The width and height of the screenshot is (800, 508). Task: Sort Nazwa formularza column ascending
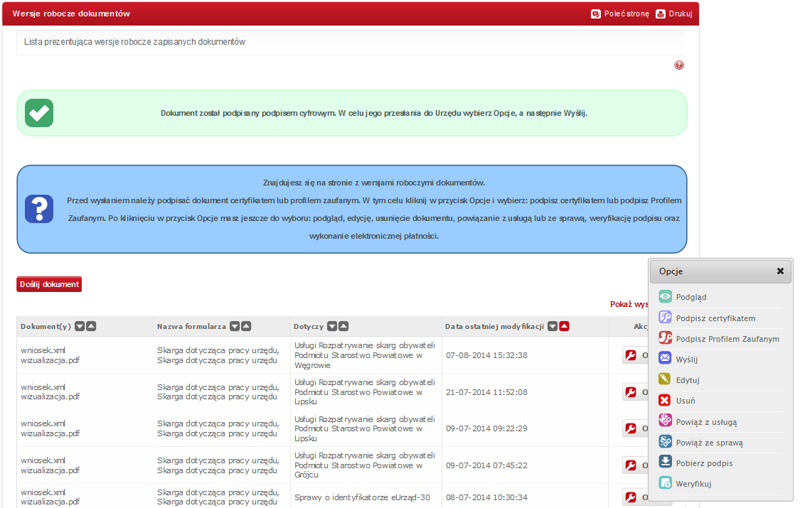[247, 326]
